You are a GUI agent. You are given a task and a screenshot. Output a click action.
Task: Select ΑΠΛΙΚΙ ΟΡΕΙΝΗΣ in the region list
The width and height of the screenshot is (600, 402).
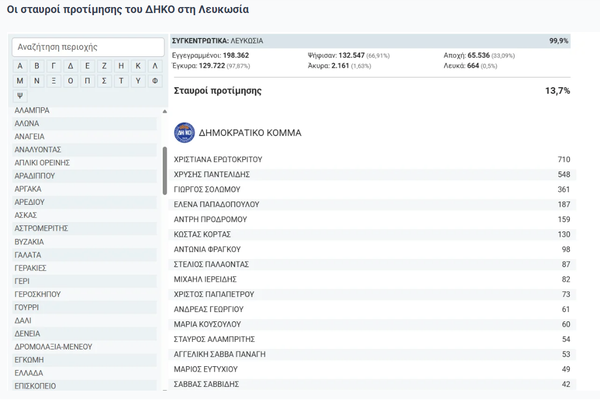coord(85,163)
